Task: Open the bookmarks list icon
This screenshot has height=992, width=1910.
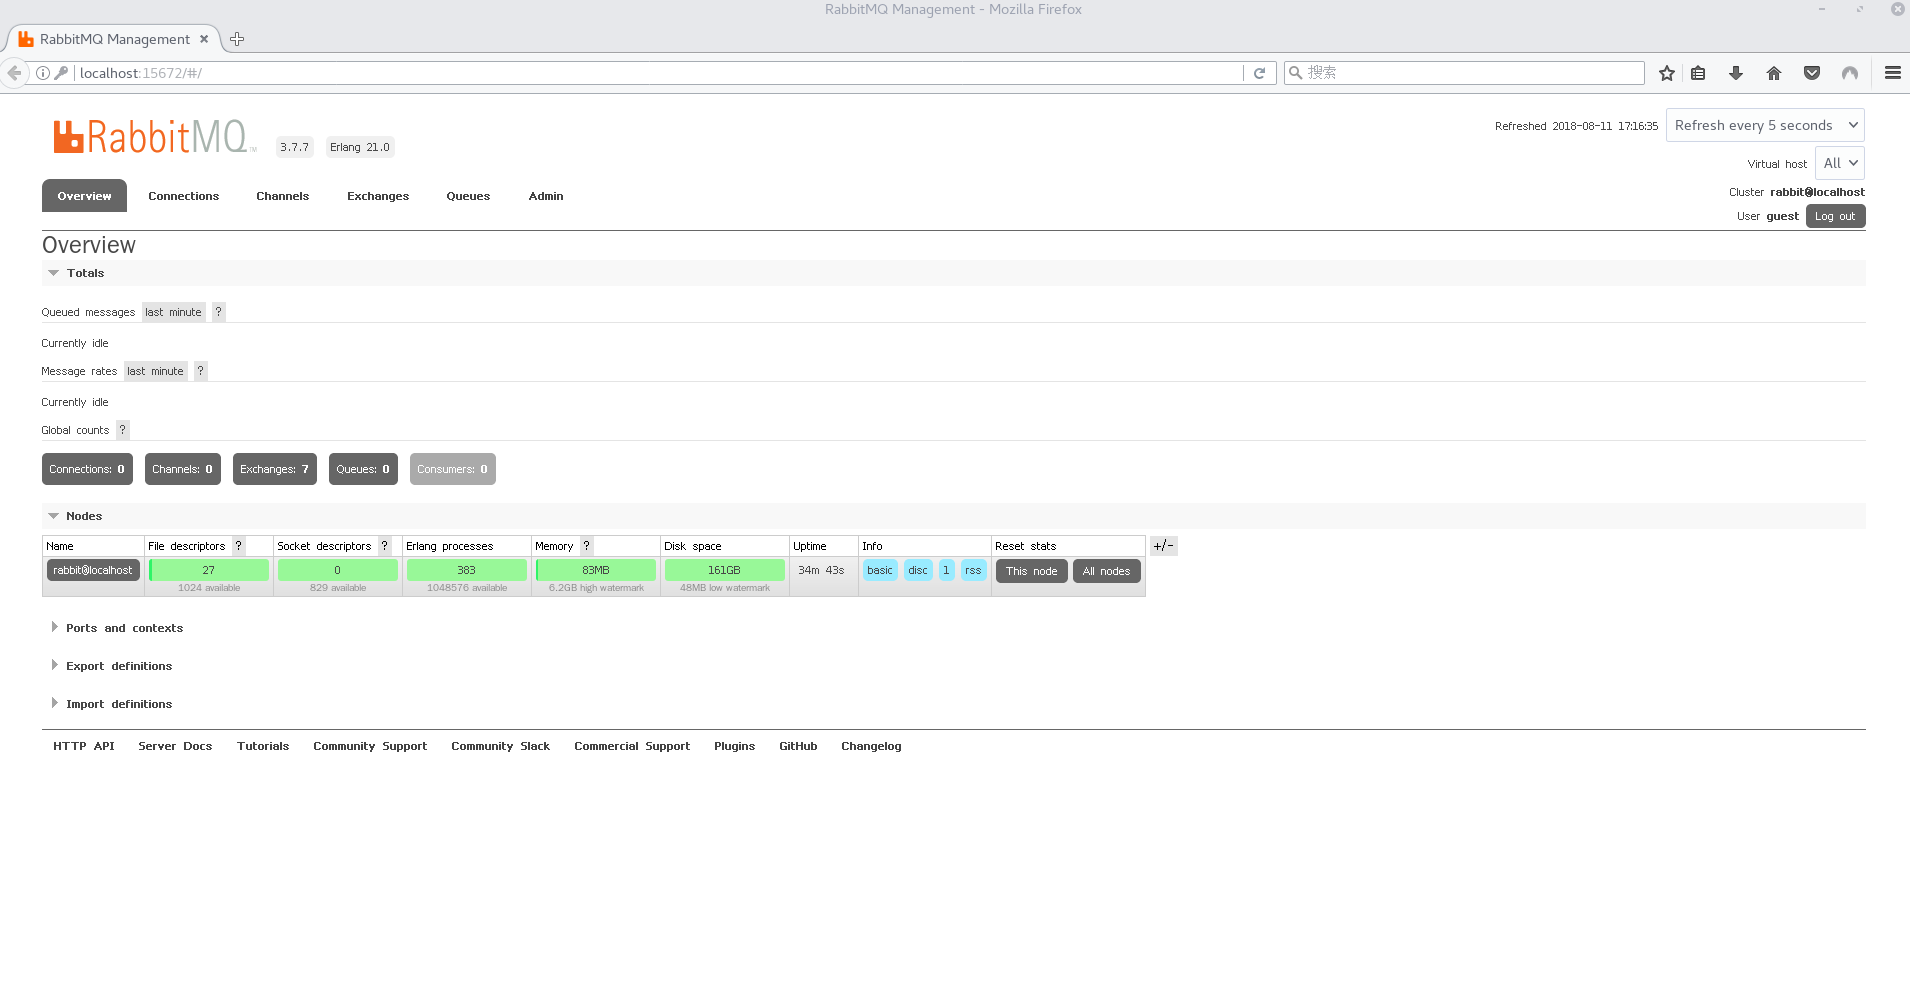Action: [x=1698, y=73]
